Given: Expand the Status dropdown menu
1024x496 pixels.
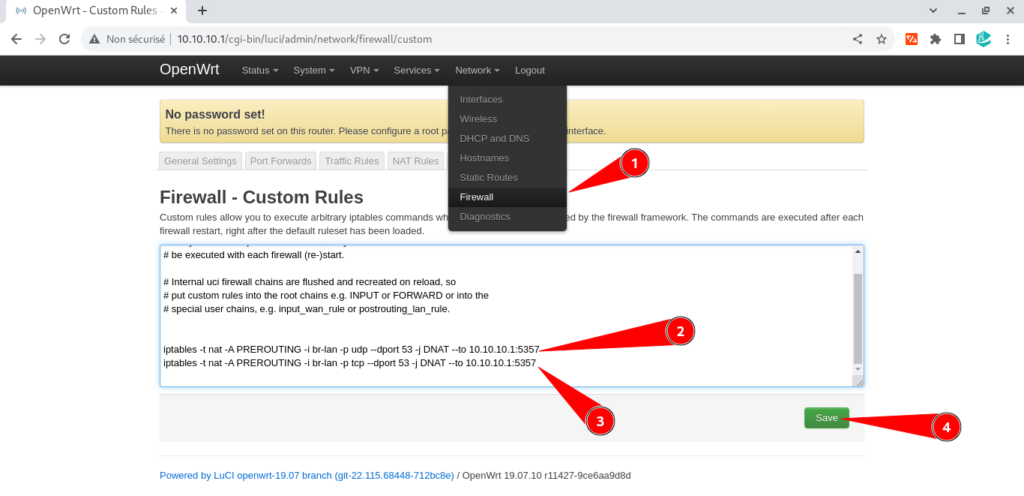Looking at the screenshot, I should pyautogui.click(x=260, y=70).
